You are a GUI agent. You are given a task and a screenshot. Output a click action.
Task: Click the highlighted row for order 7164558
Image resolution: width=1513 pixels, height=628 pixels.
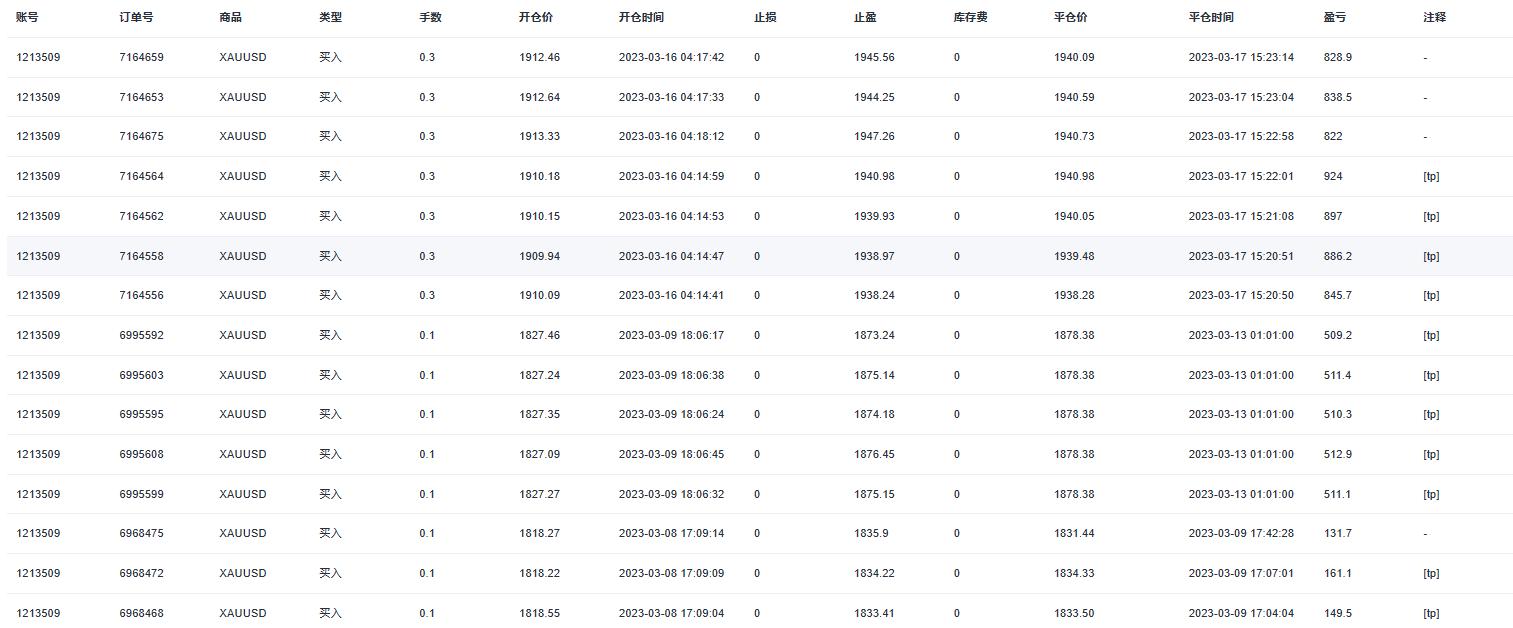pyautogui.click(x=759, y=256)
